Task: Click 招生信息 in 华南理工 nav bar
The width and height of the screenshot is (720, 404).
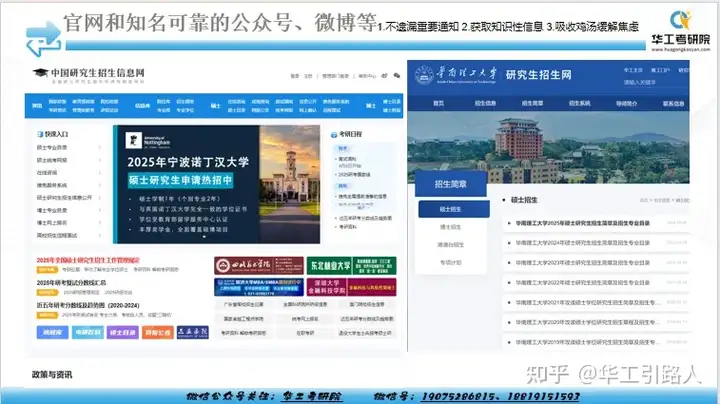Action: (x=485, y=104)
